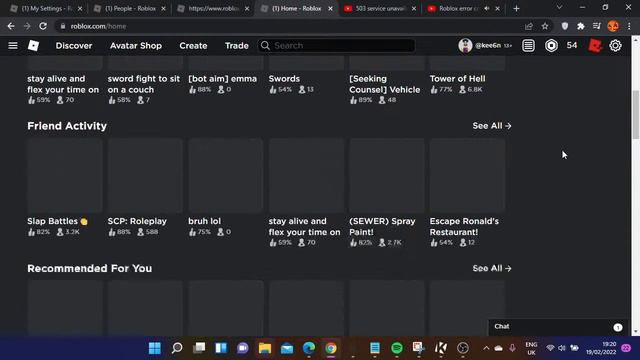Click the share page icon in the address bar
The image size is (640, 360).
(529, 26)
